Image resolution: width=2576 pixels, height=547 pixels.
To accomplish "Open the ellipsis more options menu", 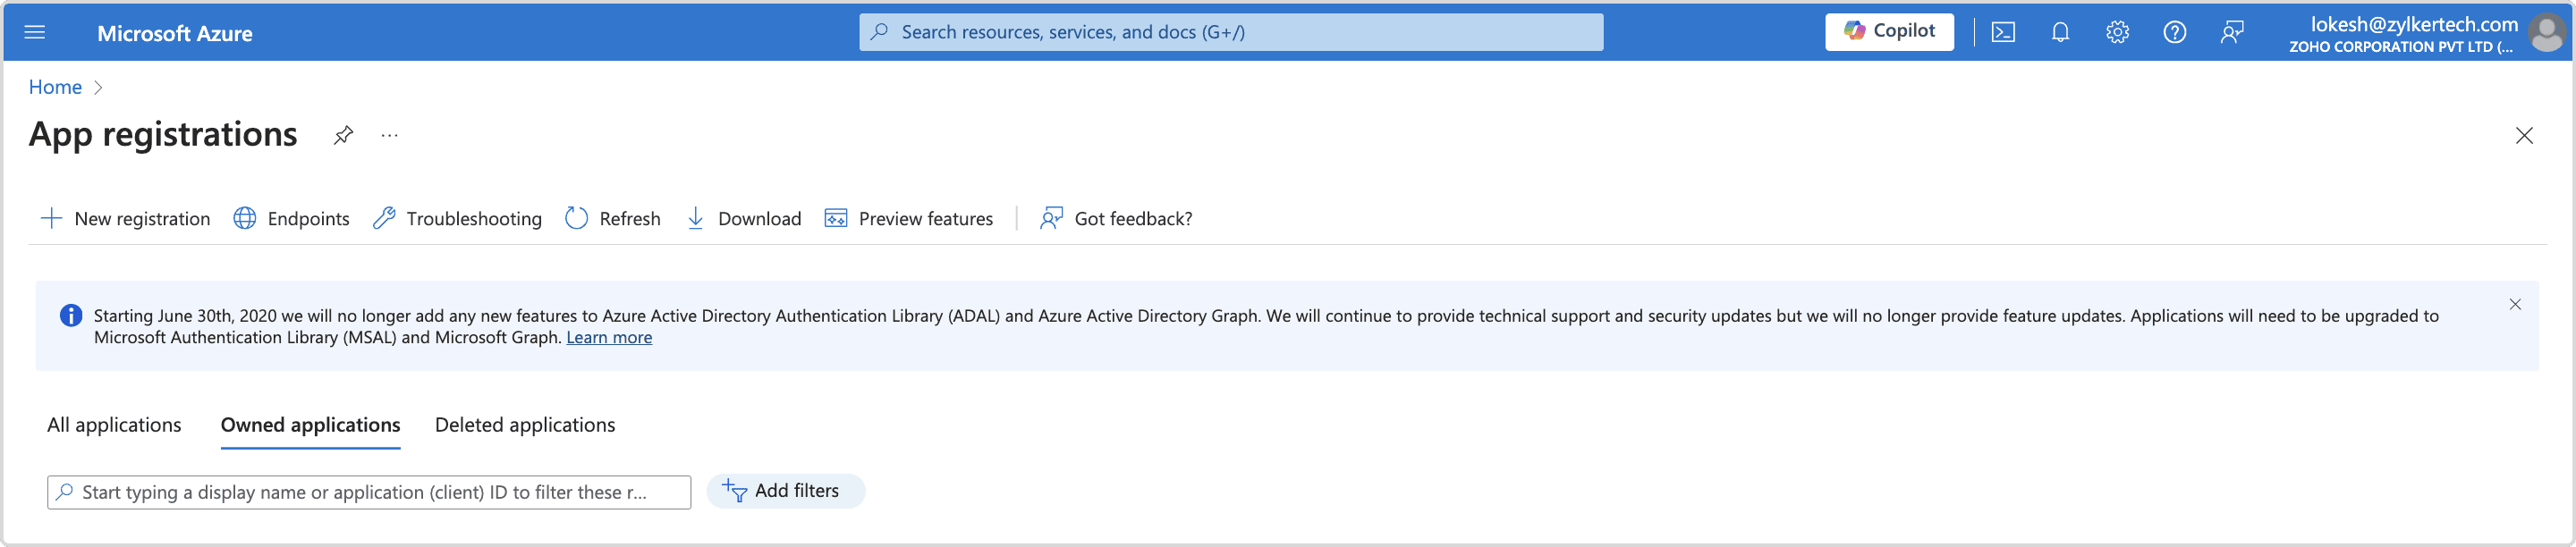I will (389, 135).
